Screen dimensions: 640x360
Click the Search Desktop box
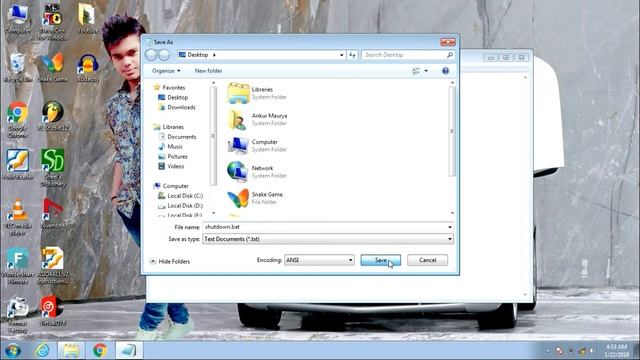408,55
